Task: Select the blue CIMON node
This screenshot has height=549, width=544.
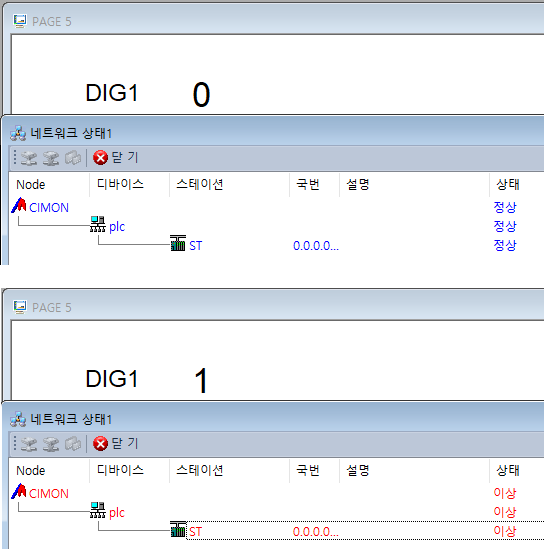Action: pos(49,208)
